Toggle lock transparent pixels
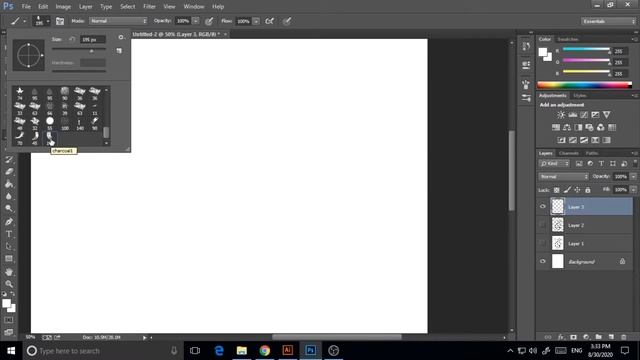The image size is (640, 360). pos(557,190)
